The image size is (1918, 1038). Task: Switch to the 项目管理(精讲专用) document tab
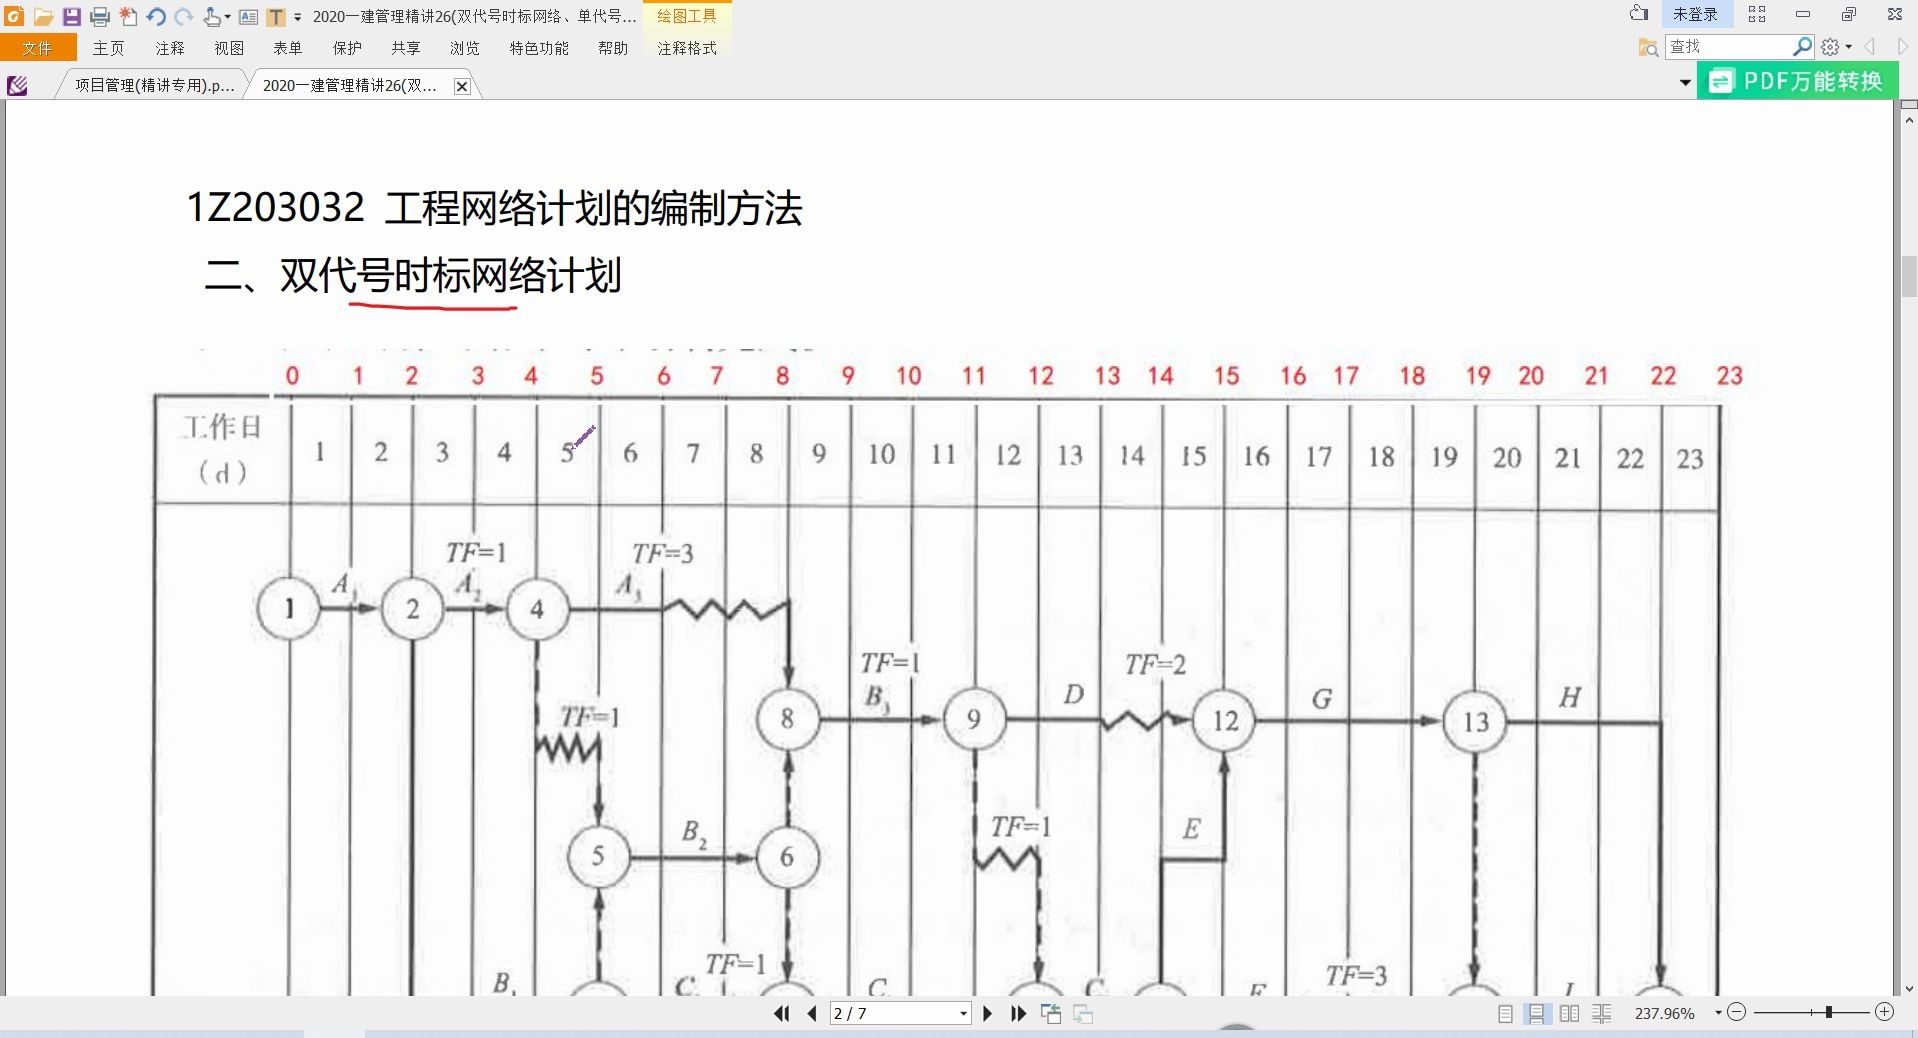(x=154, y=86)
